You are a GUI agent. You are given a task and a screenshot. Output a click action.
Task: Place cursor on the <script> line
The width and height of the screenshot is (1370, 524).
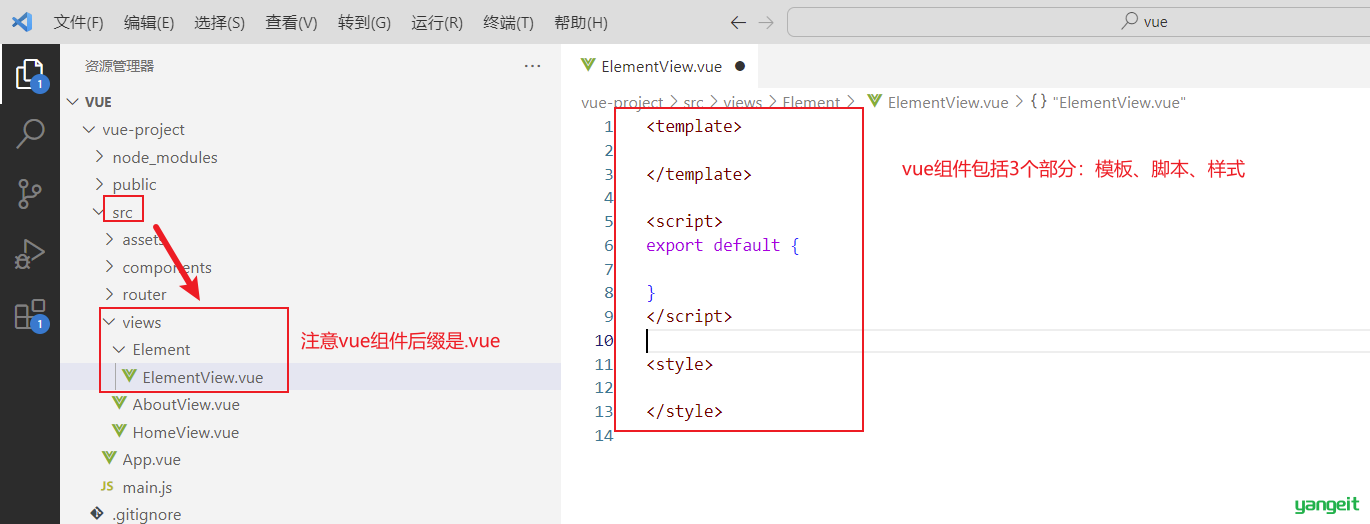tap(684, 221)
